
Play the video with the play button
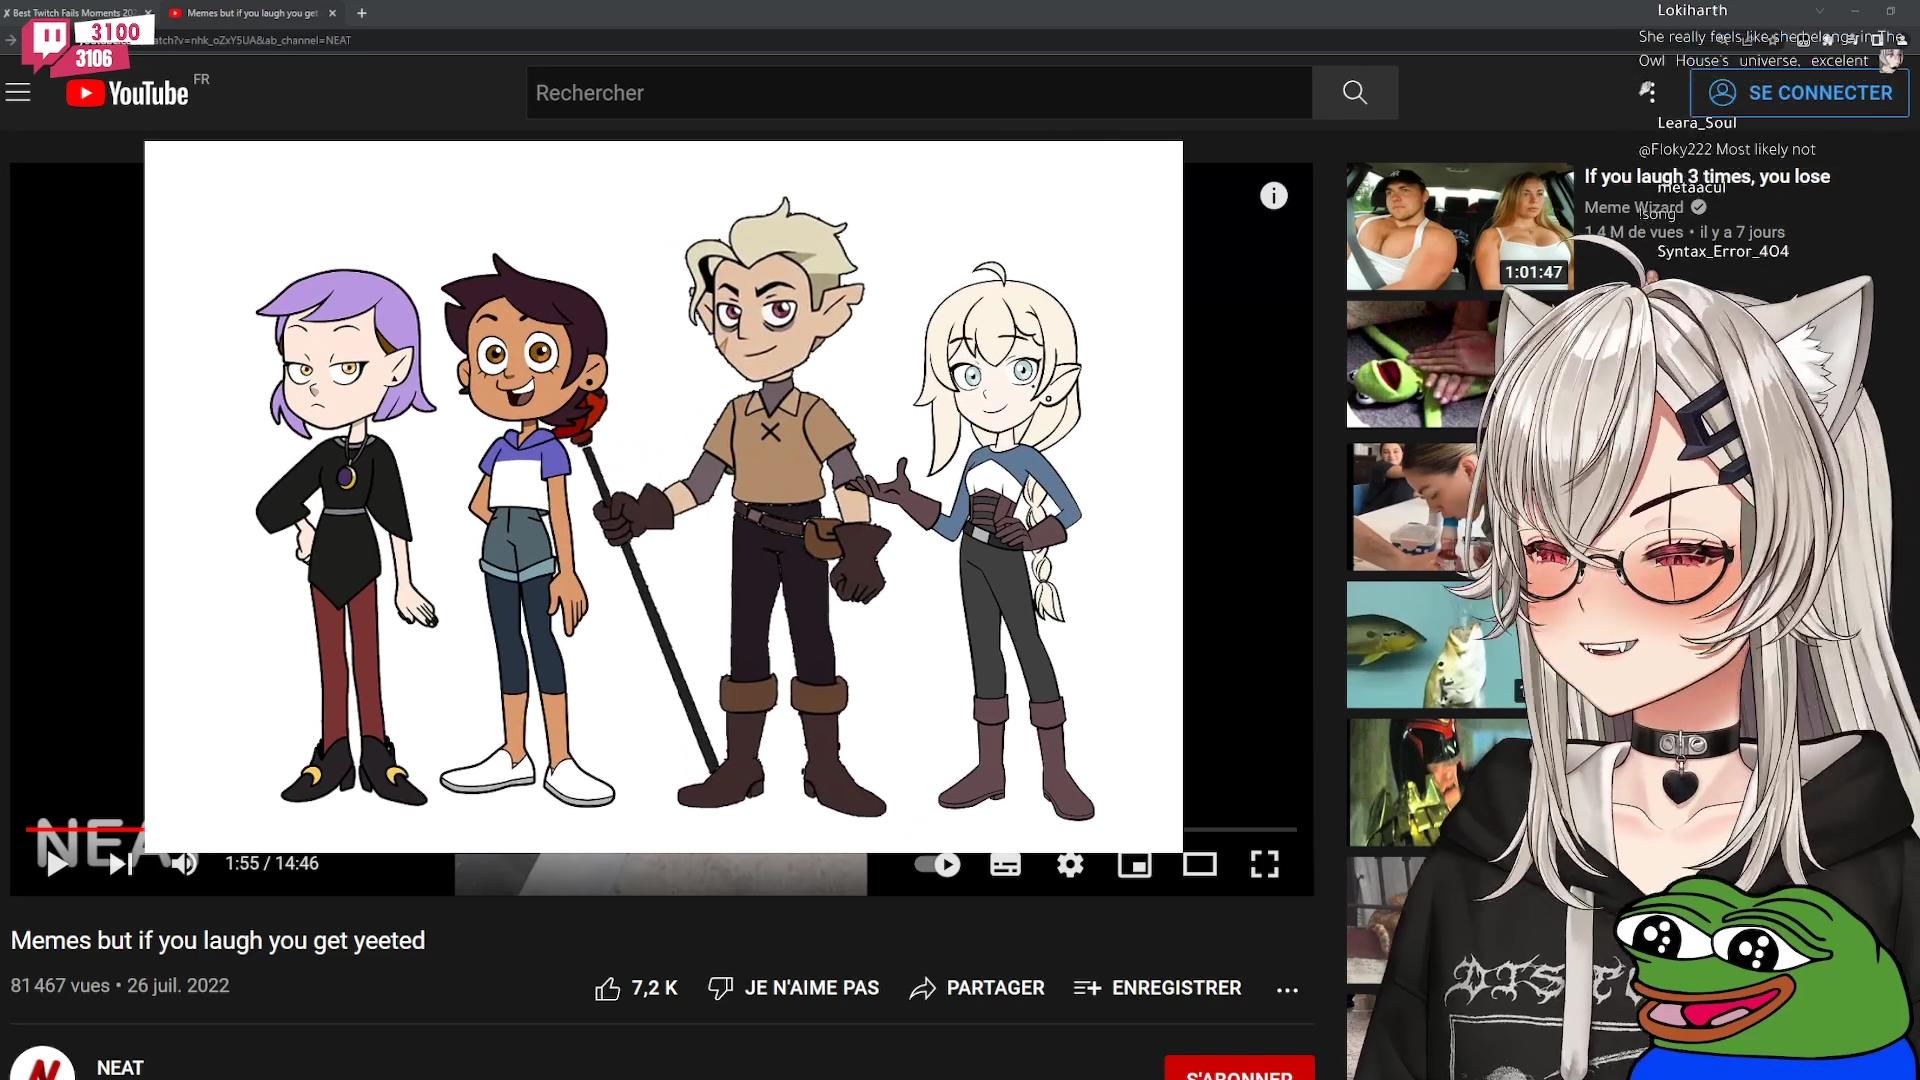point(57,864)
